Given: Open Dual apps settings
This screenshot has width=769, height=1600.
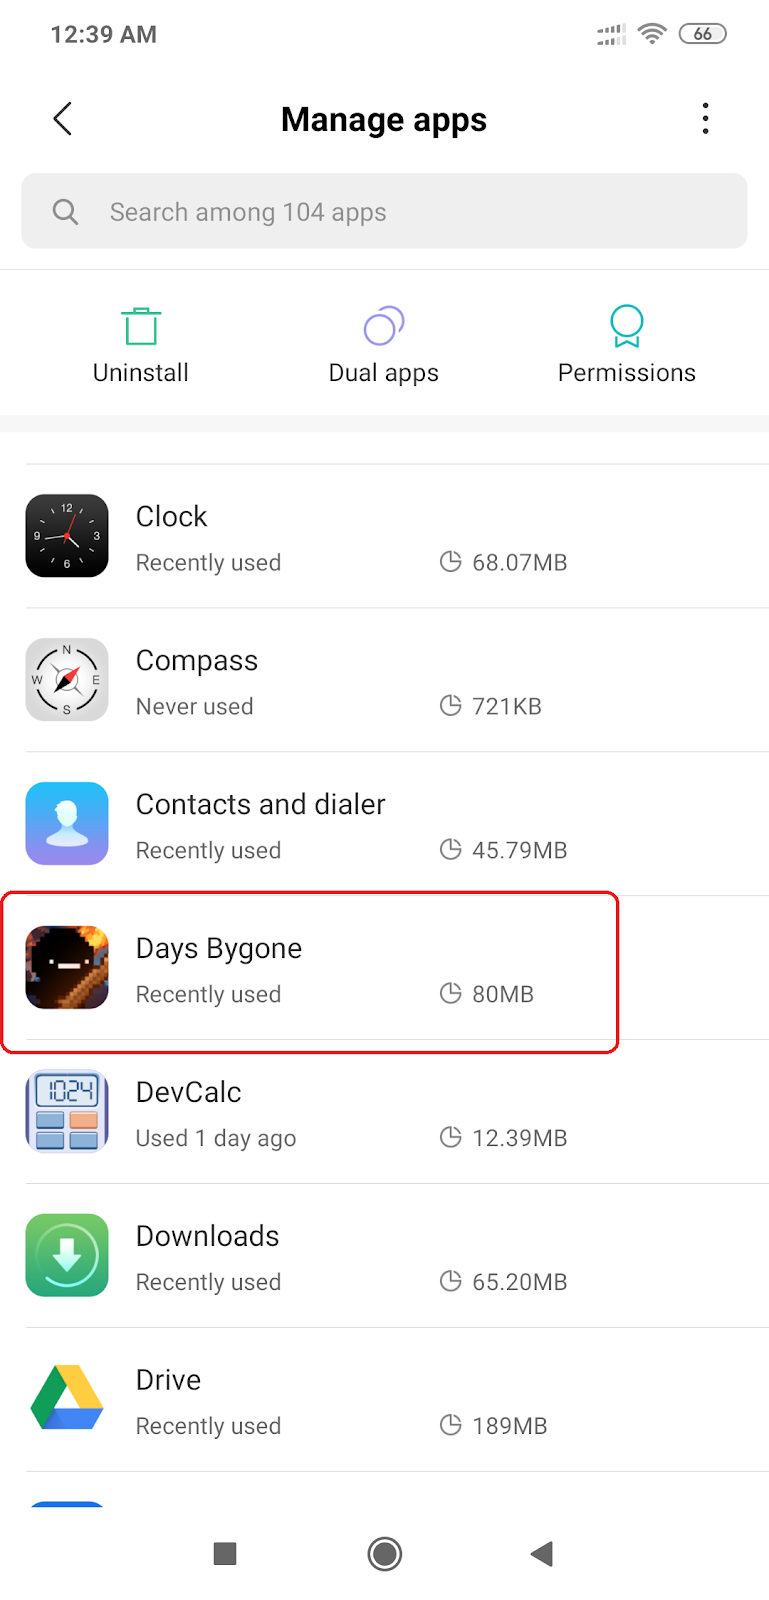Looking at the screenshot, I should pos(383,326).
